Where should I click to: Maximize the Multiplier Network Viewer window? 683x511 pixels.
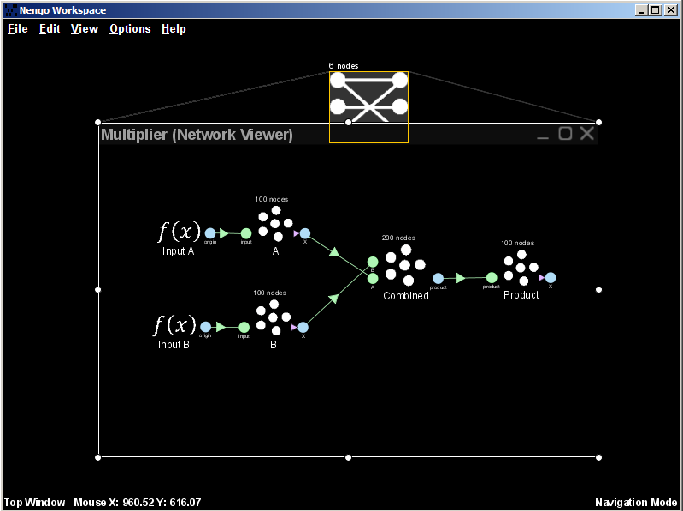(565, 134)
